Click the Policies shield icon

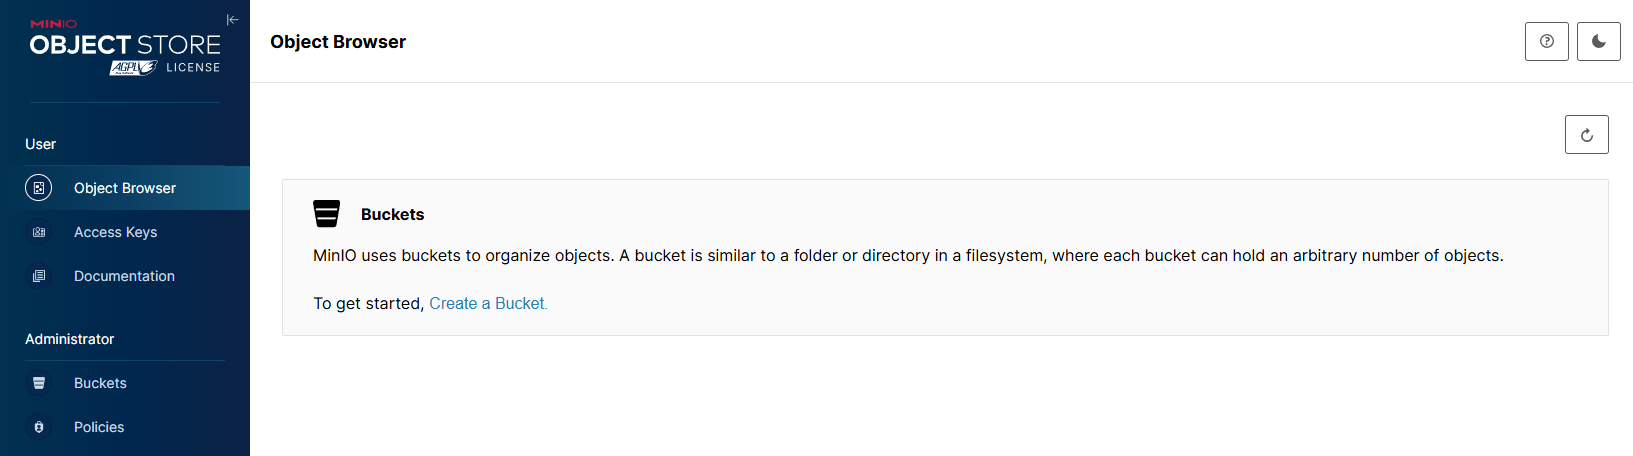click(x=39, y=427)
